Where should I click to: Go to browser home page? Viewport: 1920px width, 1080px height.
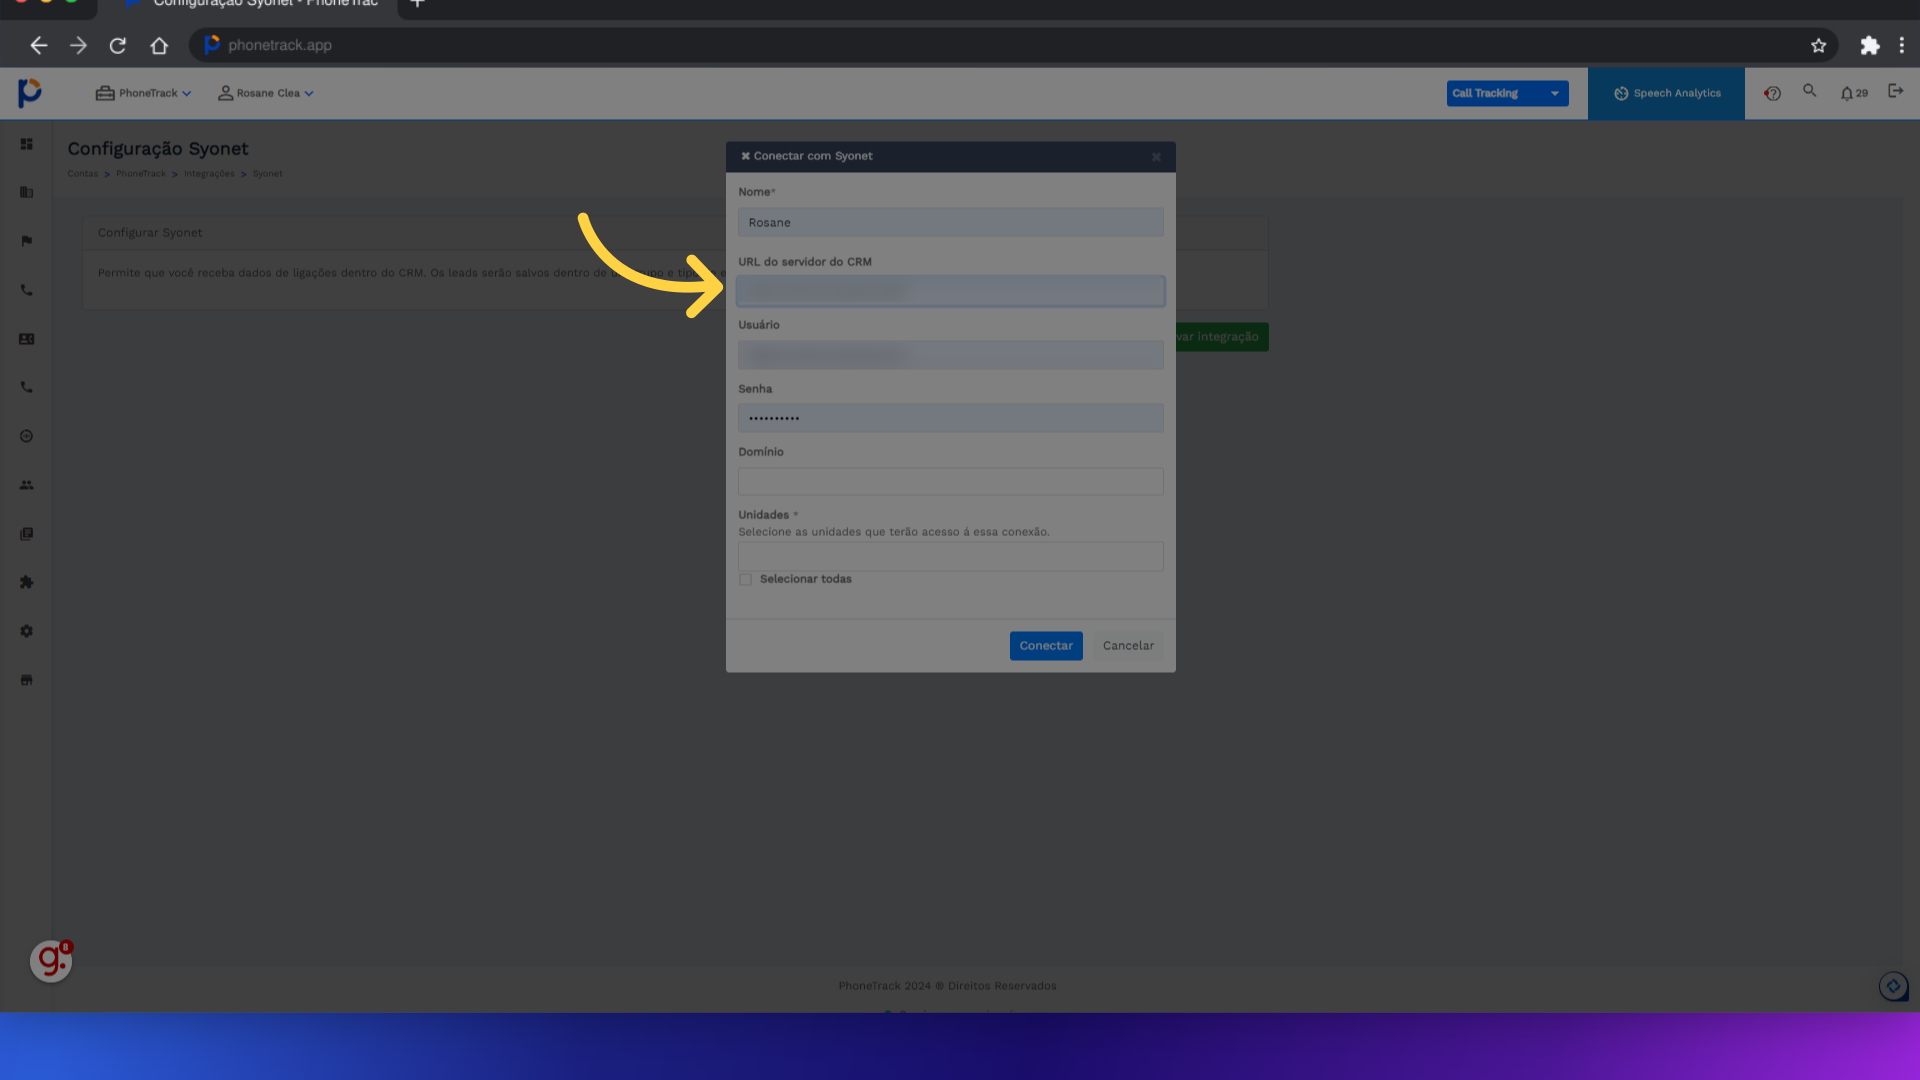pos(159,45)
